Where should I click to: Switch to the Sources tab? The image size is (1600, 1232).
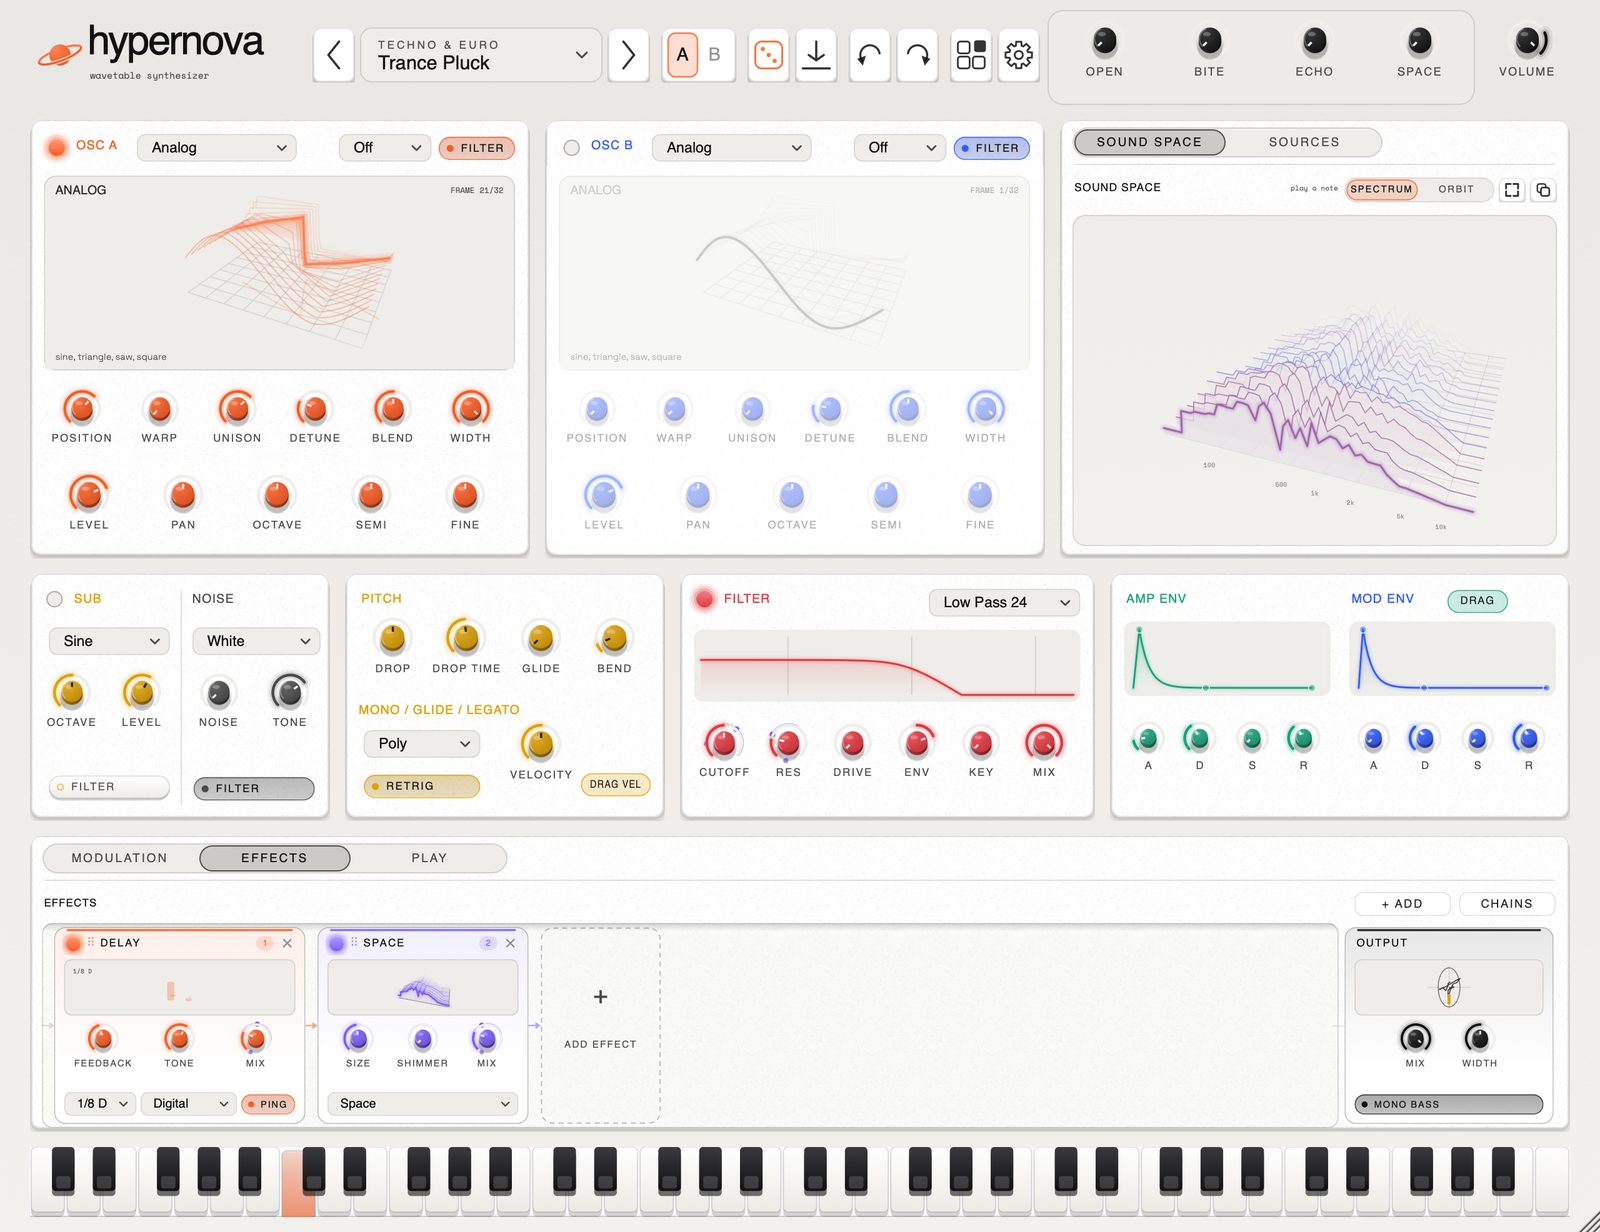pyautogui.click(x=1304, y=142)
